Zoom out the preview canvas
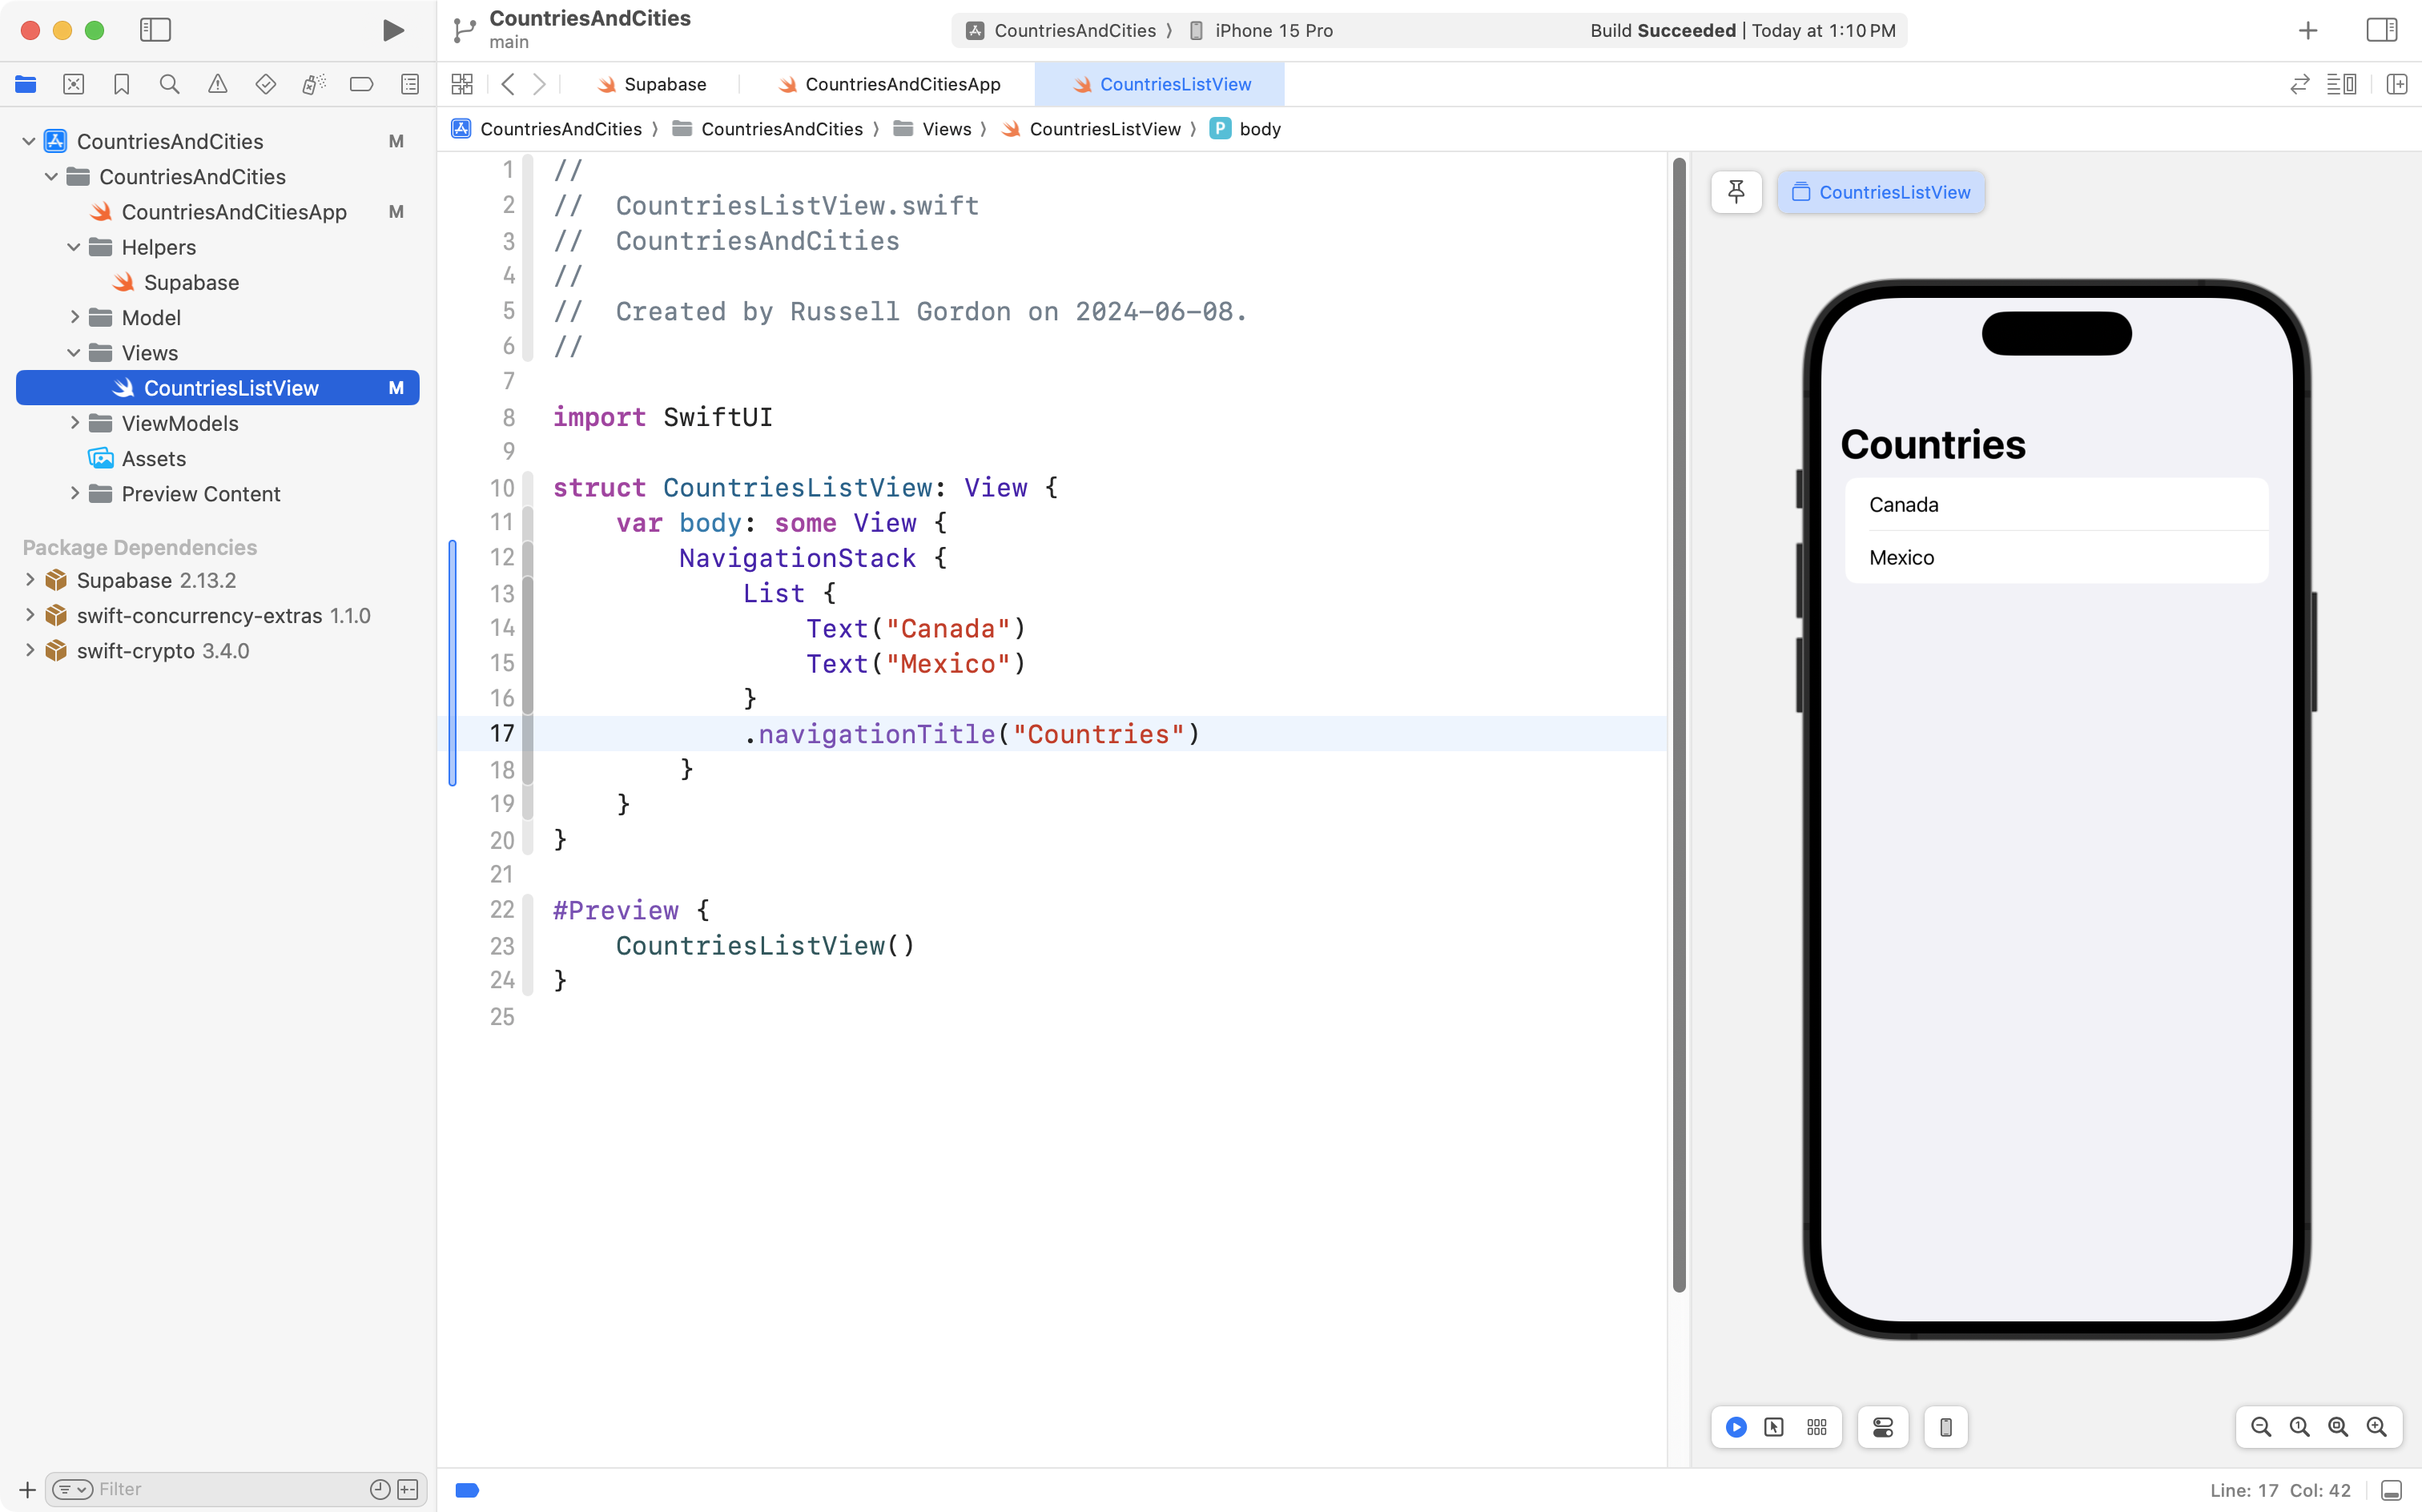Image resolution: width=2422 pixels, height=1512 pixels. click(2260, 1427)
